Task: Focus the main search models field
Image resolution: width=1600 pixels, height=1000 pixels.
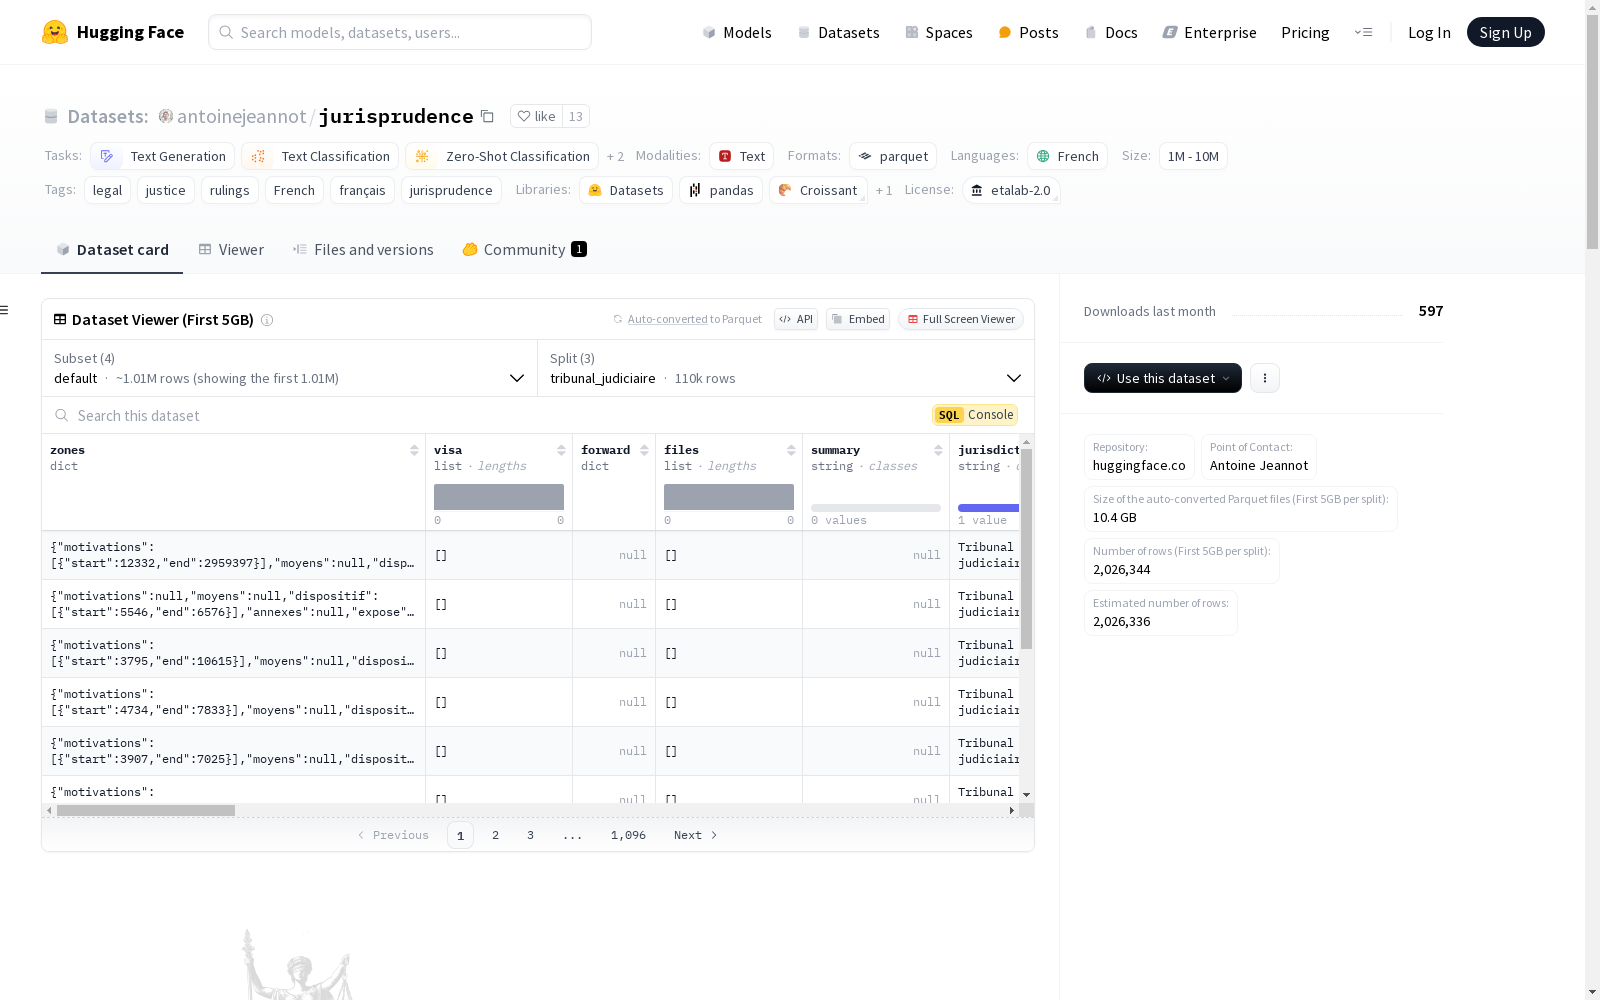Action: 400,32
